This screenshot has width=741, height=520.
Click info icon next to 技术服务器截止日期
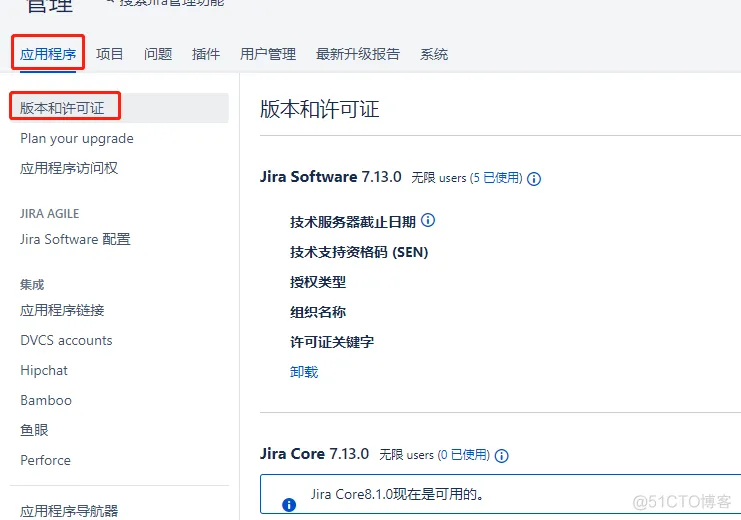(428, 220)
